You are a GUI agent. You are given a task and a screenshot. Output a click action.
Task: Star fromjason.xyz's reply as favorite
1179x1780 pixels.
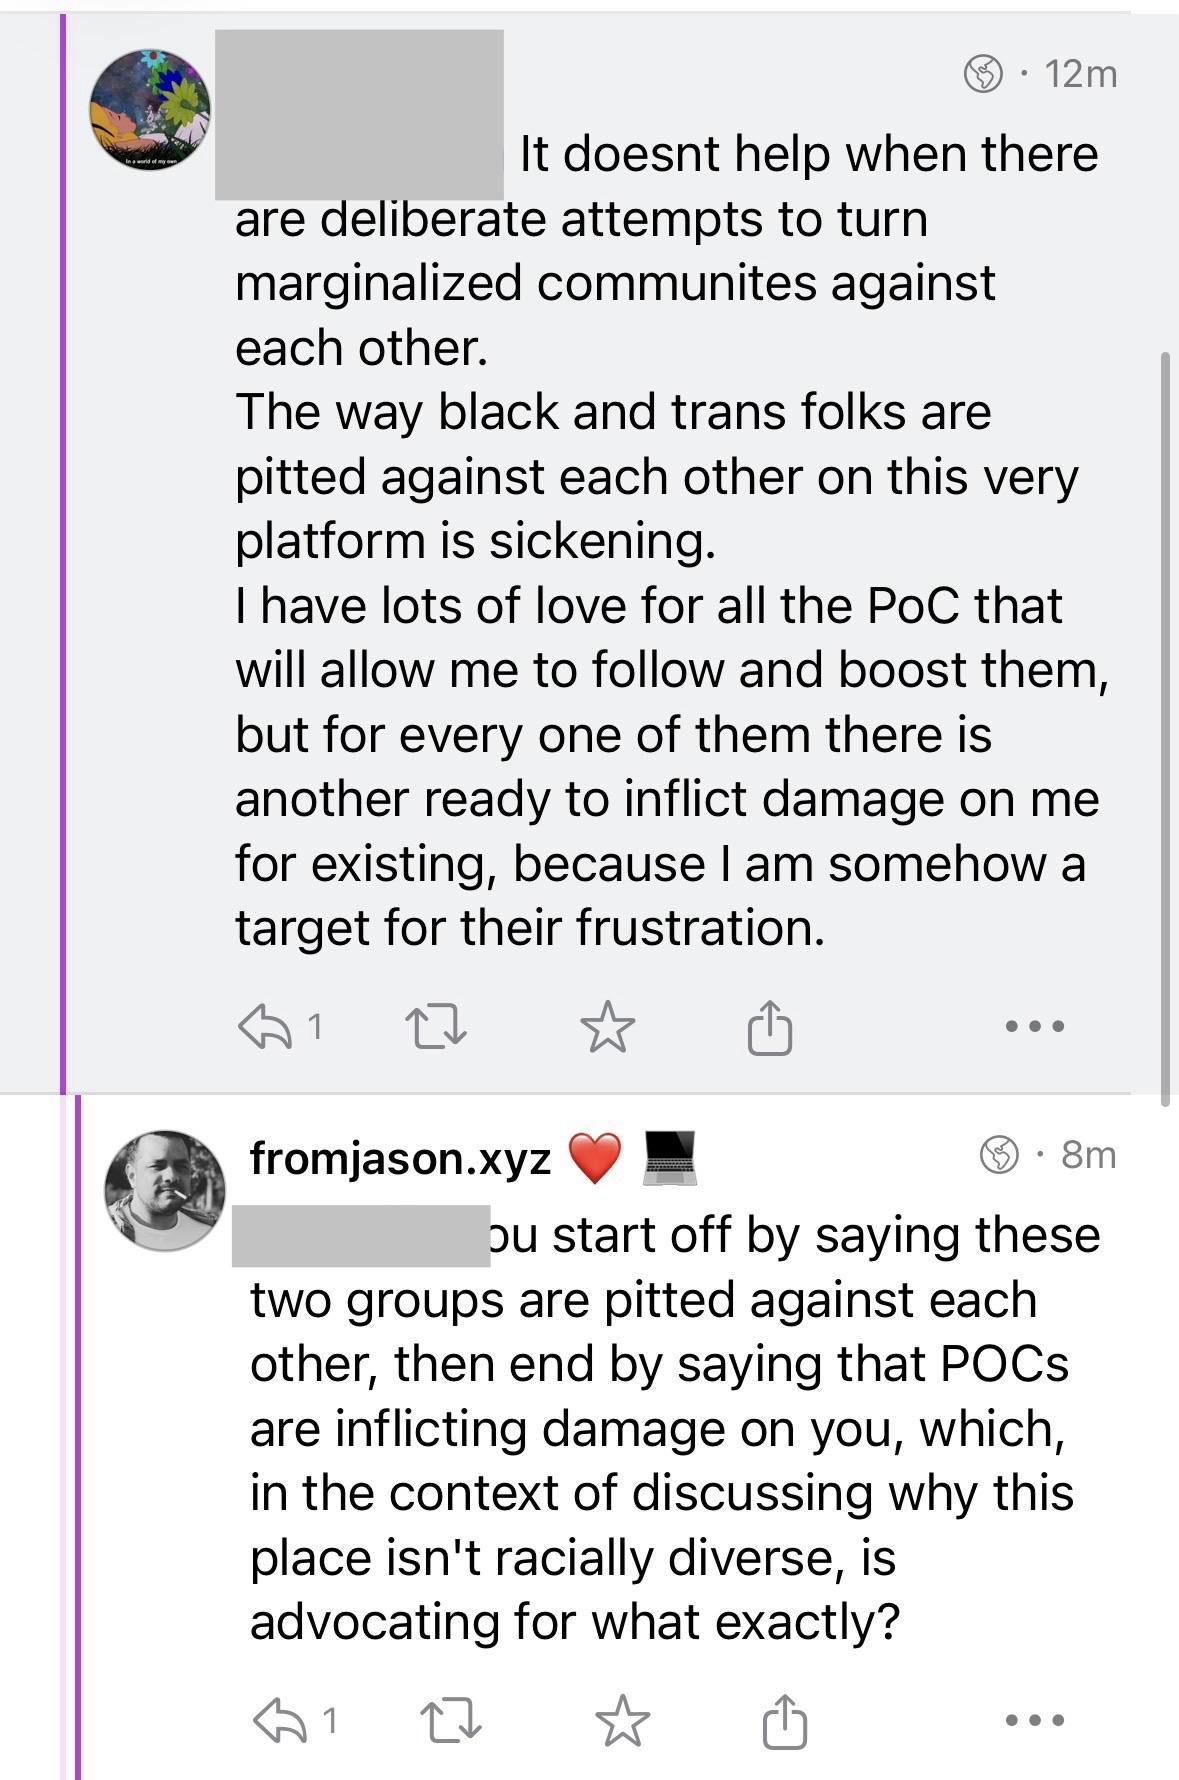(622, 1721)
